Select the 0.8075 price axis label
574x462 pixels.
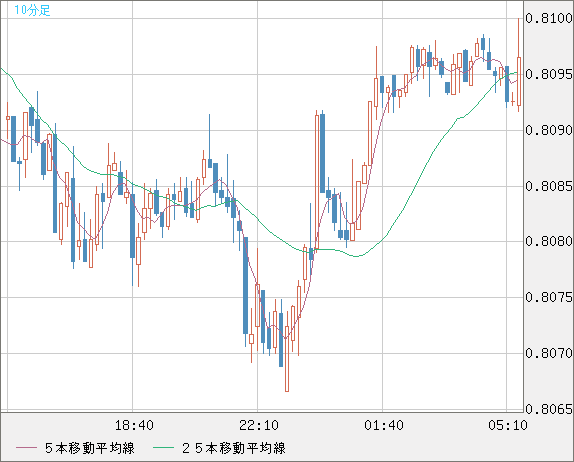coord(549,297)
